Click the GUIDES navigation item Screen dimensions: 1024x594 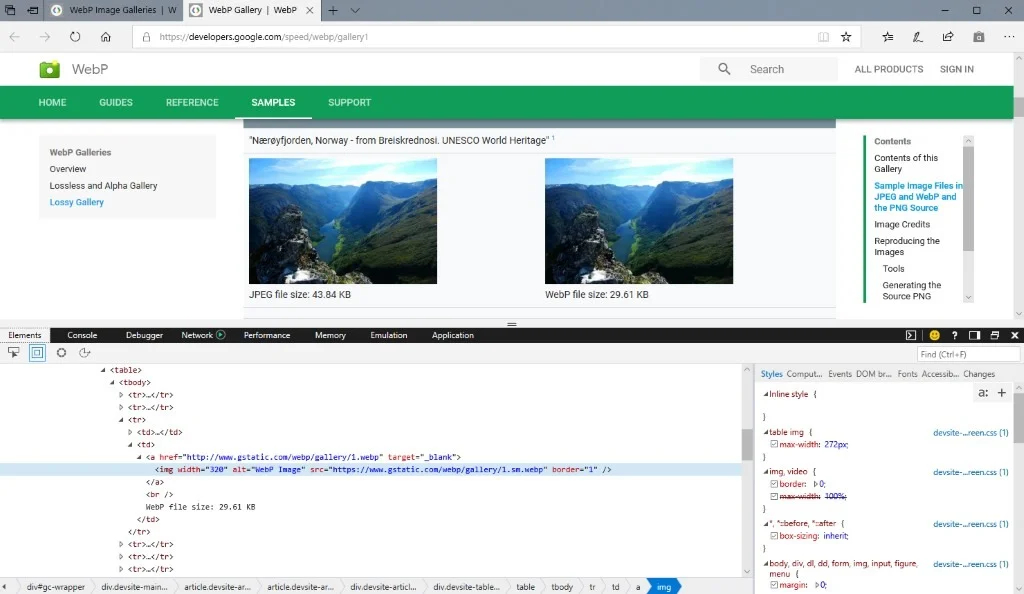(x=116, y=102)
